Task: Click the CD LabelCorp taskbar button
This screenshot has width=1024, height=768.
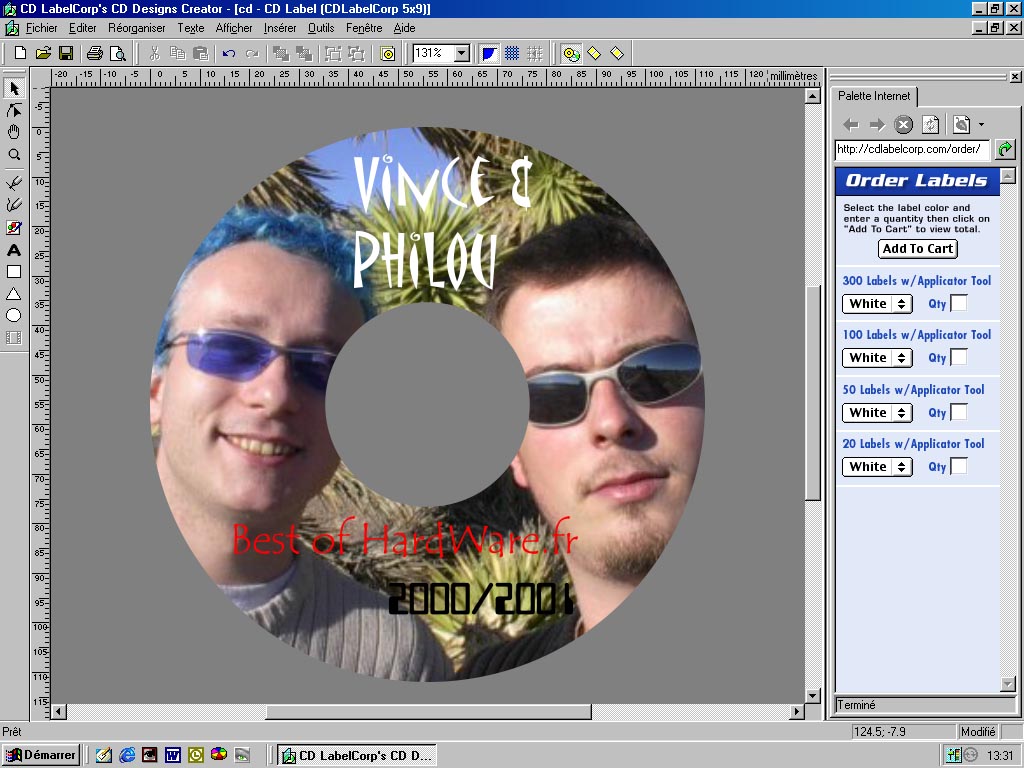Action: coord(357,756)
